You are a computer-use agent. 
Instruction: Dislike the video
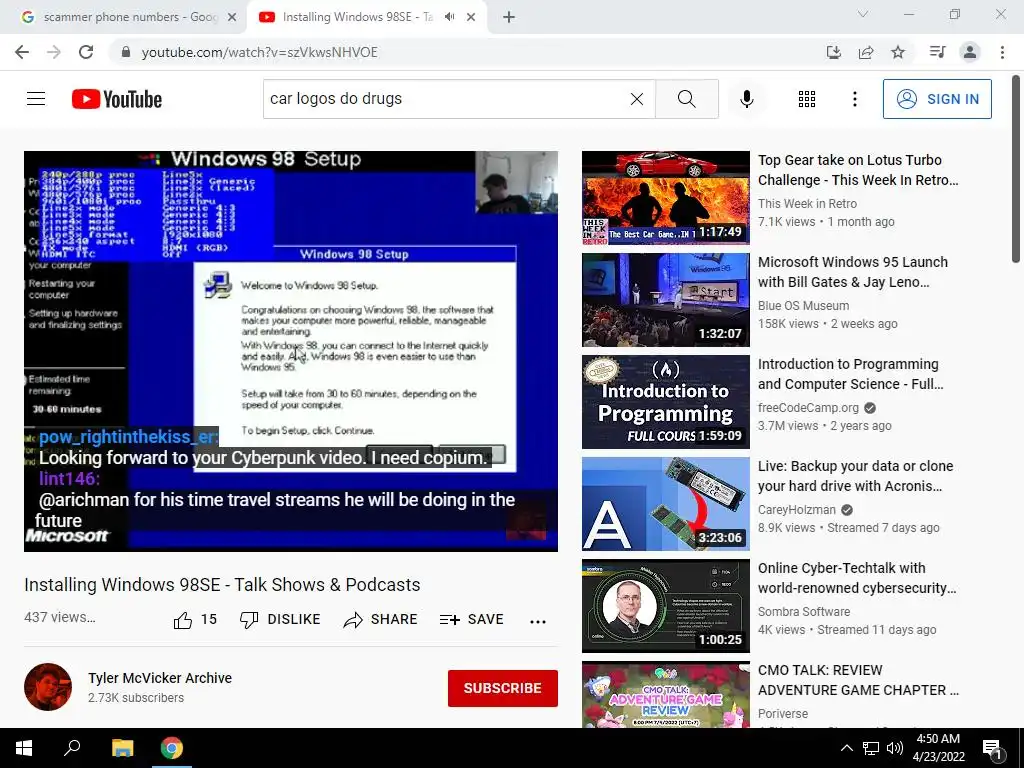click(x=280, y=619)
